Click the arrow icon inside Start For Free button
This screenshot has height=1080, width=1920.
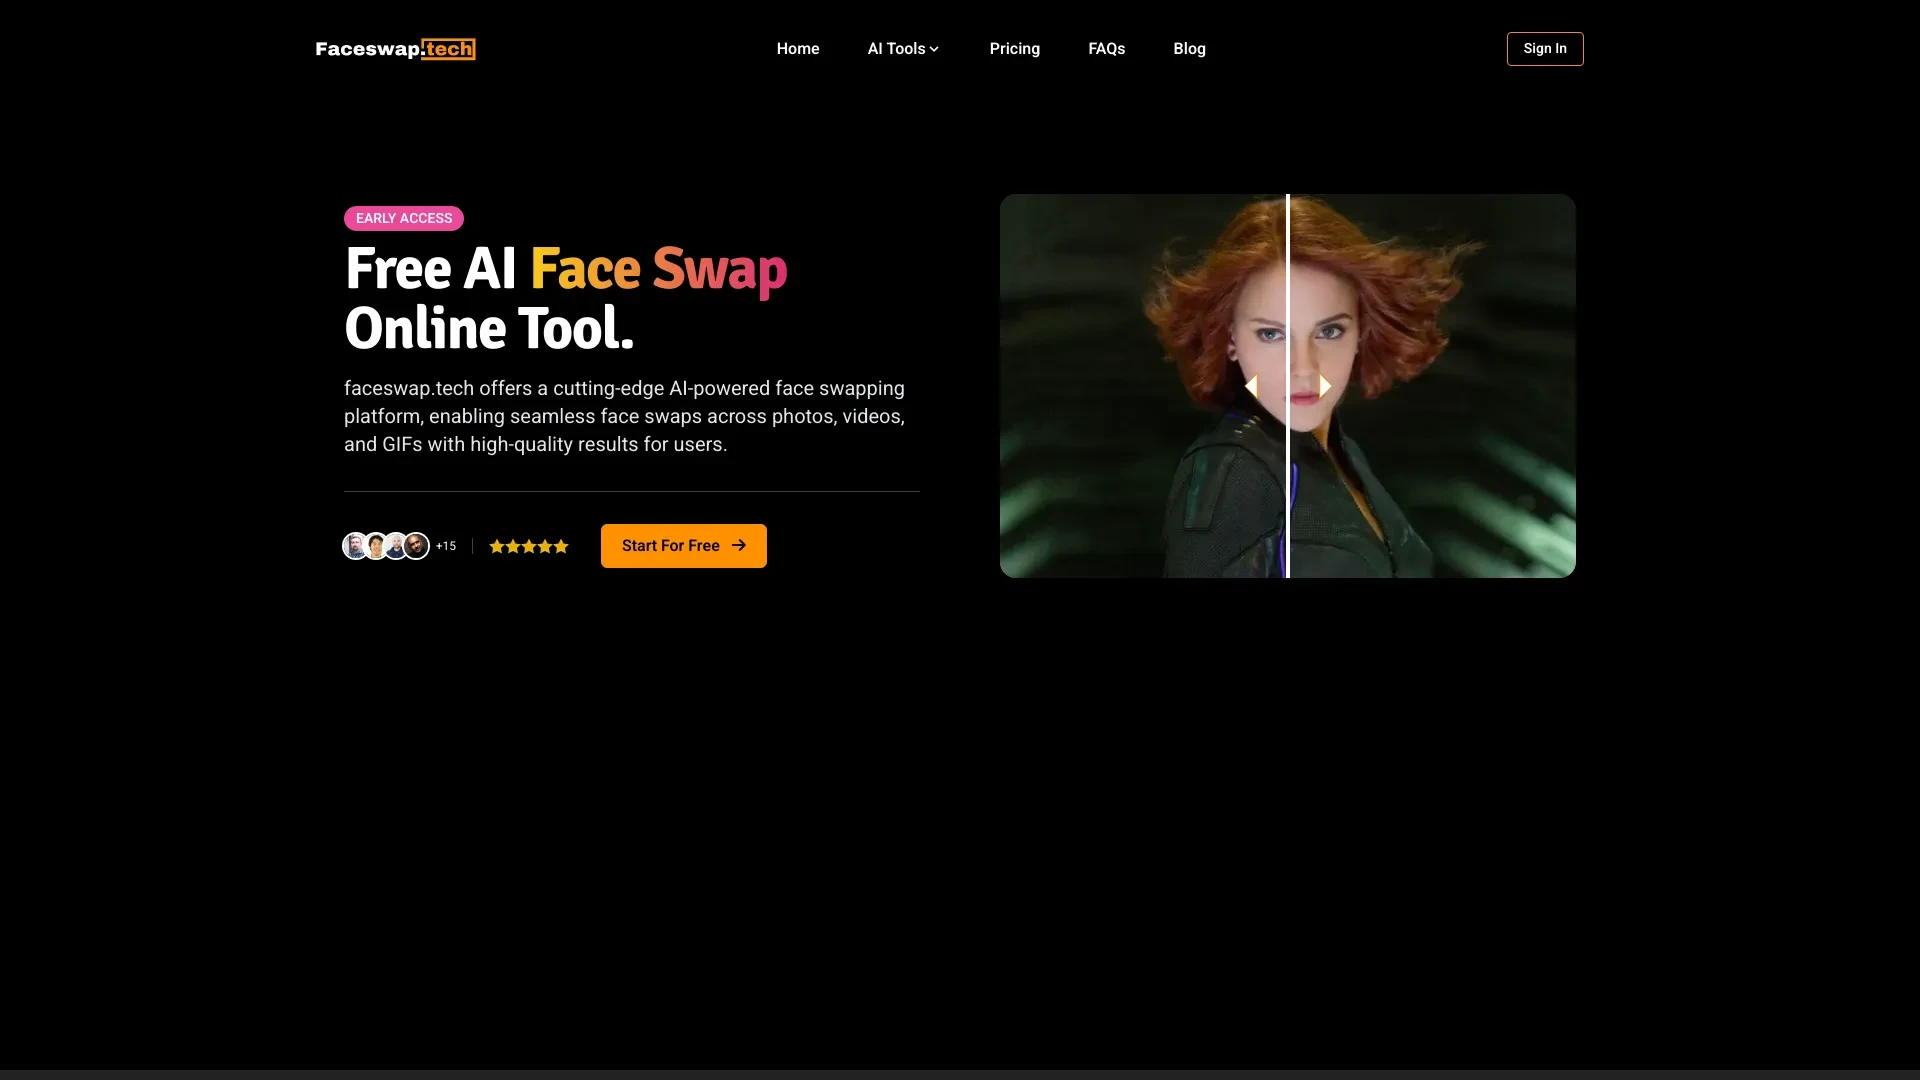coord(738,545)
